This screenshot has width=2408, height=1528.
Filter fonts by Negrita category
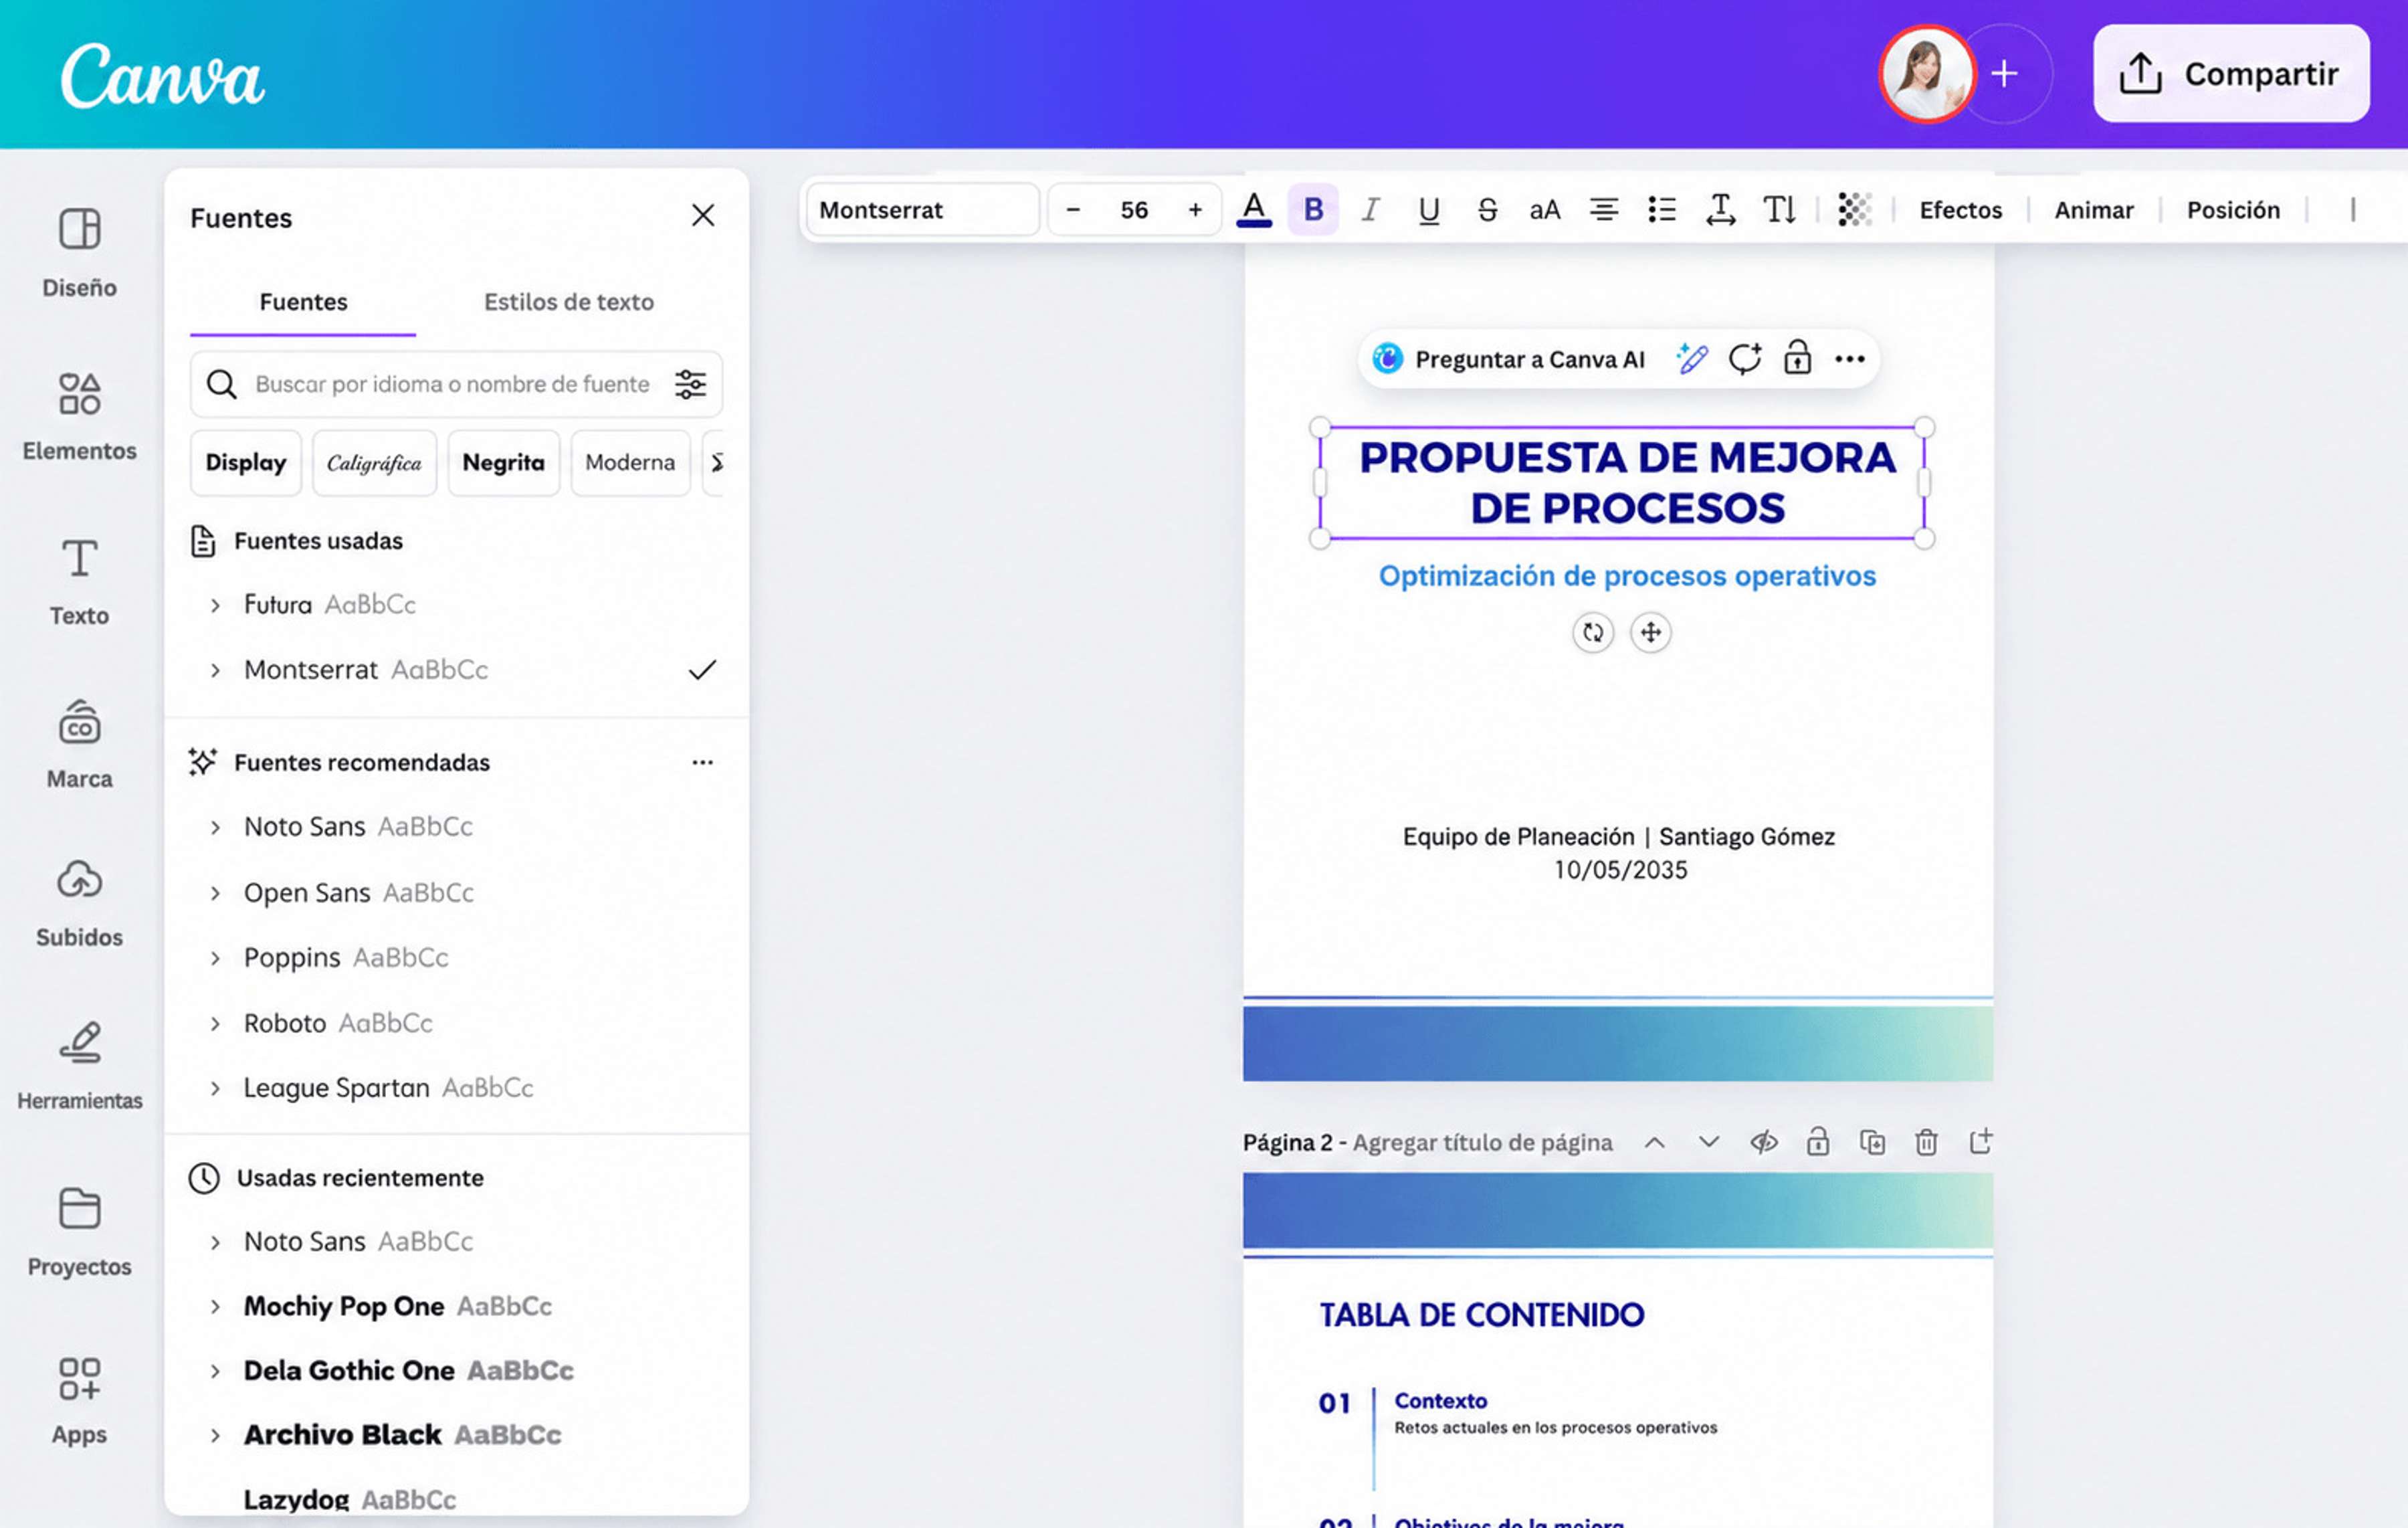503,462
